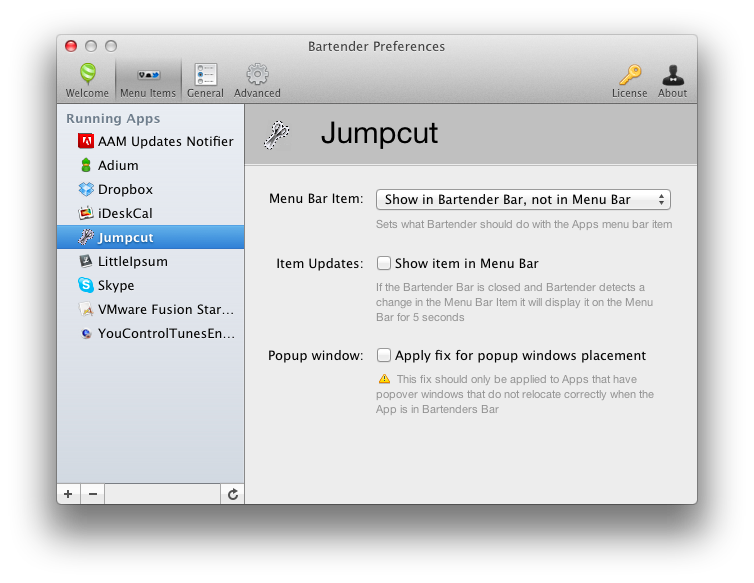Select Dropbox in the running apps
Image resolution: width=754 pixels, height=583 pixels.
151,189
